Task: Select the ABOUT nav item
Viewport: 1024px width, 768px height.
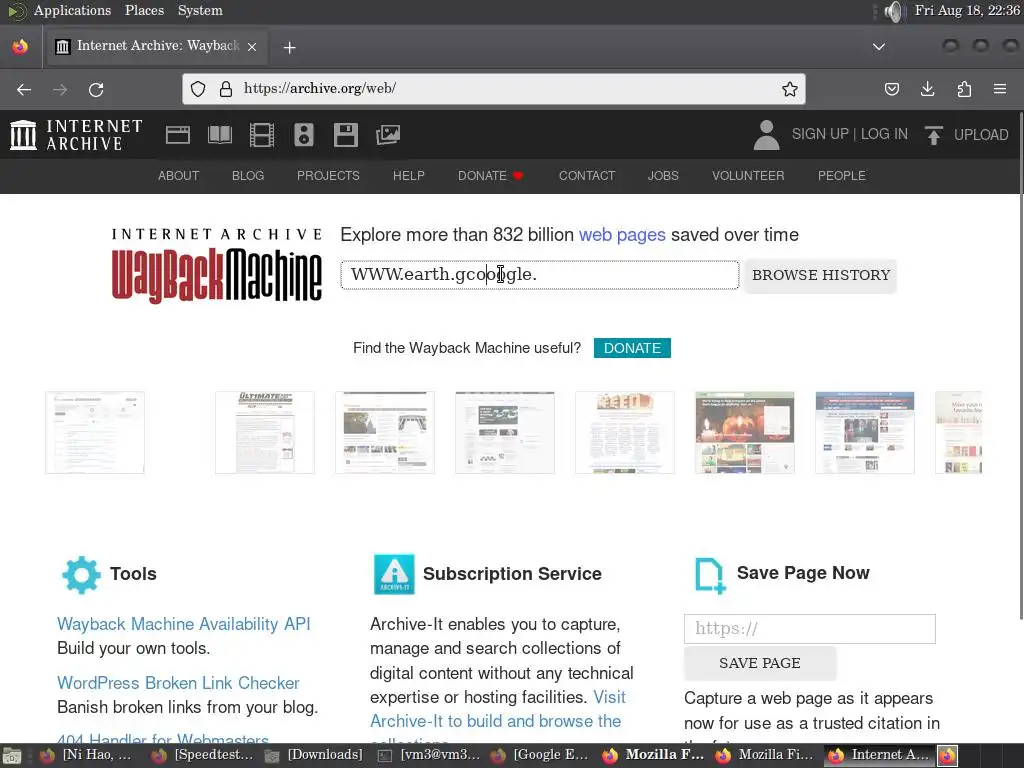Action: tap(178, 176)
